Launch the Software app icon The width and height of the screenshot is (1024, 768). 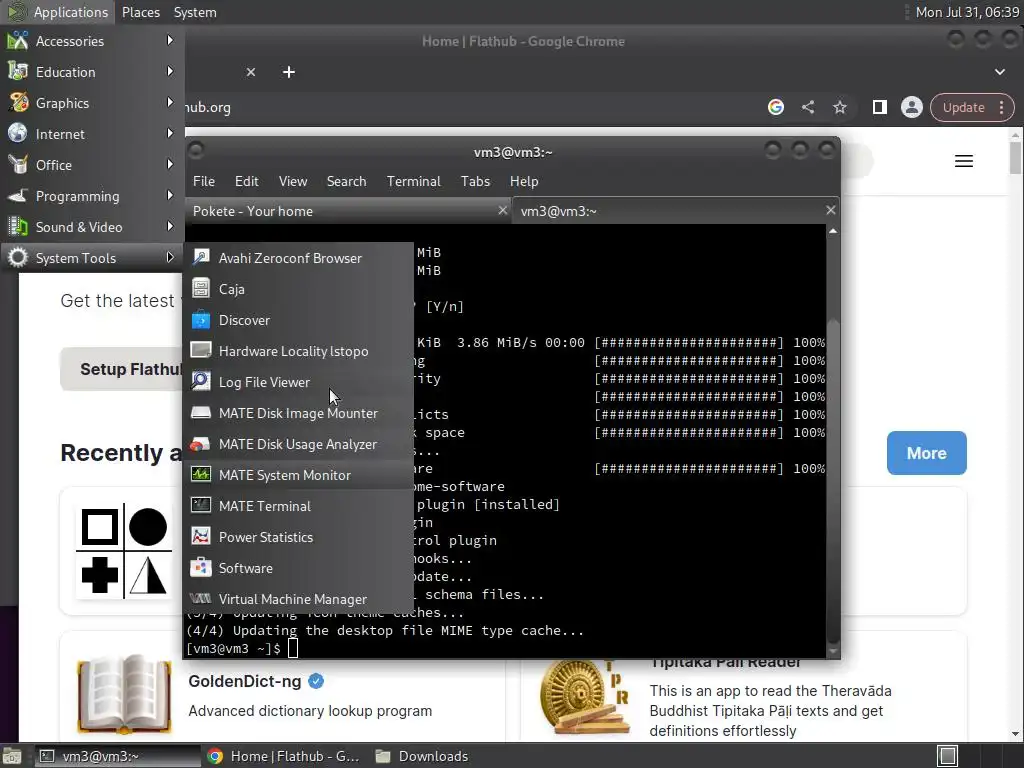click(x=200, y=568)
